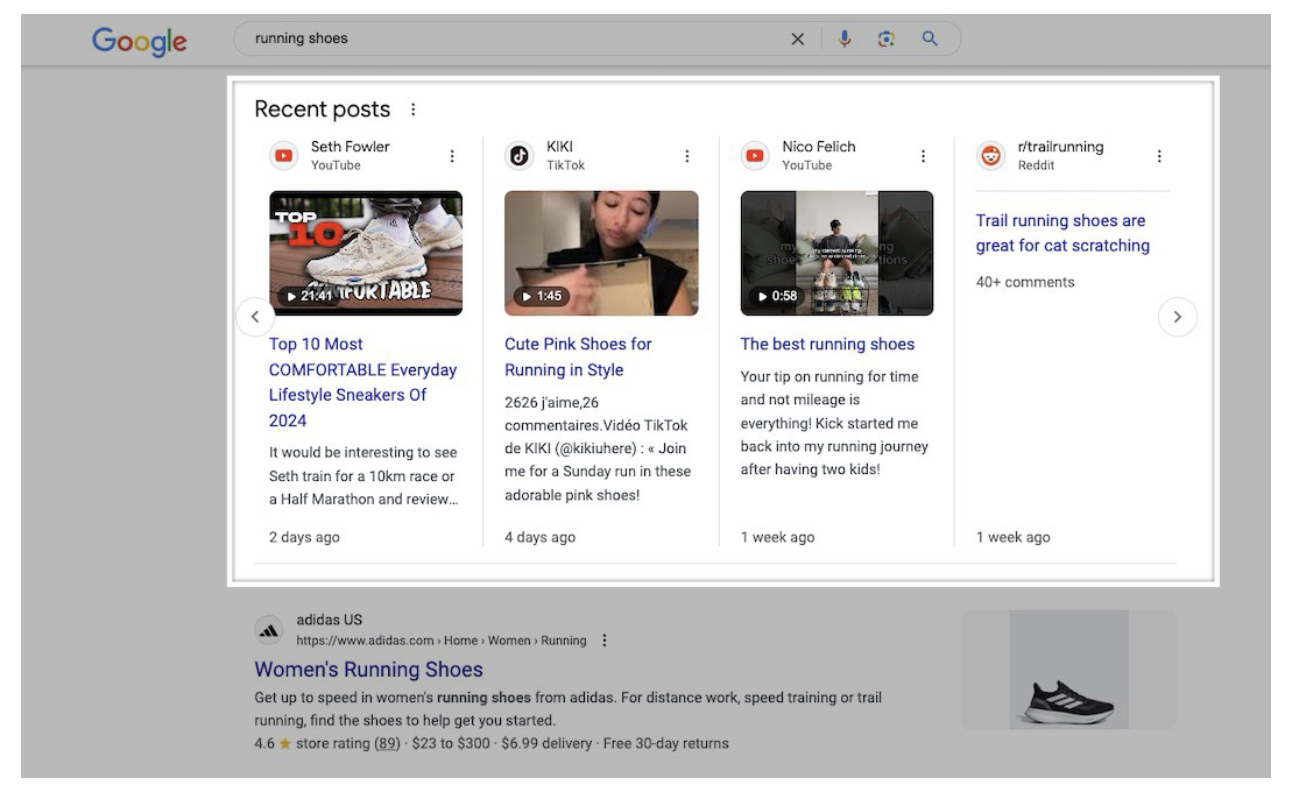Click the Nico Felich author name
The image size is (1296, 794).
tap(819, 147)
